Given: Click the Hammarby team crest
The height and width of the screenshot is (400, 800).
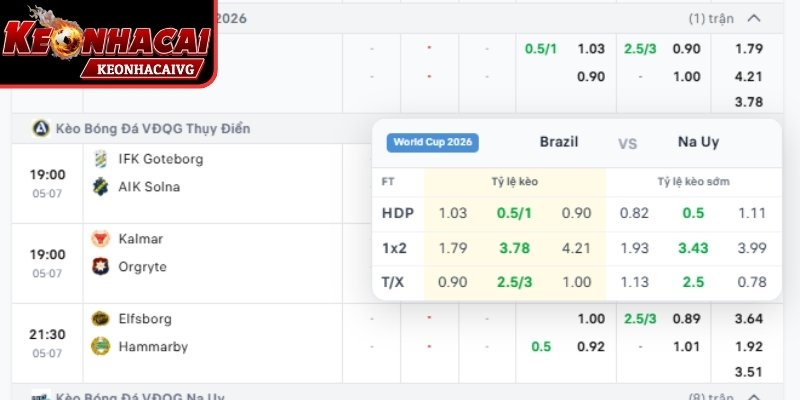Looking at the screenshot, I should click(x=100, y=346).
